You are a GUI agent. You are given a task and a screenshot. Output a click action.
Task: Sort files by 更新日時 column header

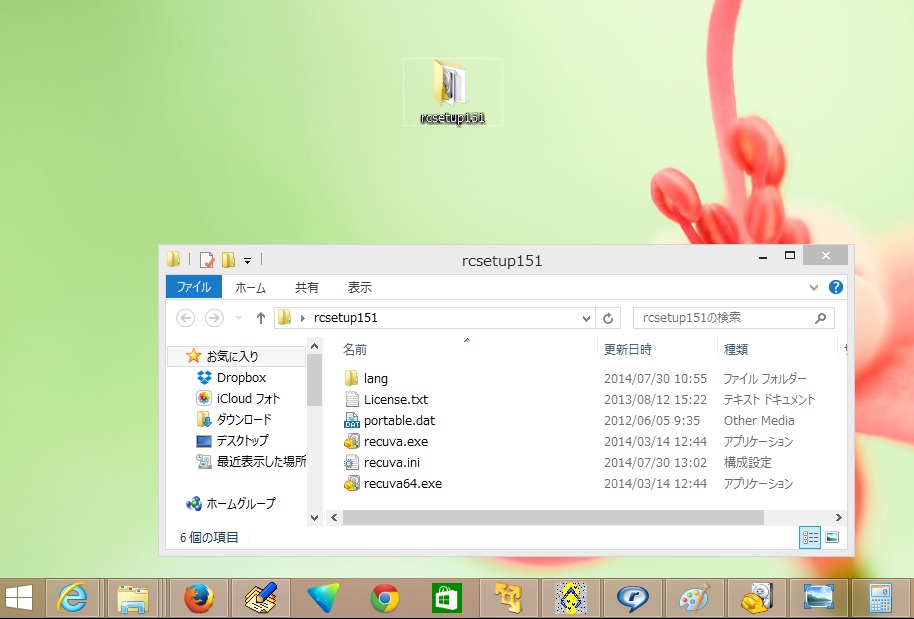(628, 349)
